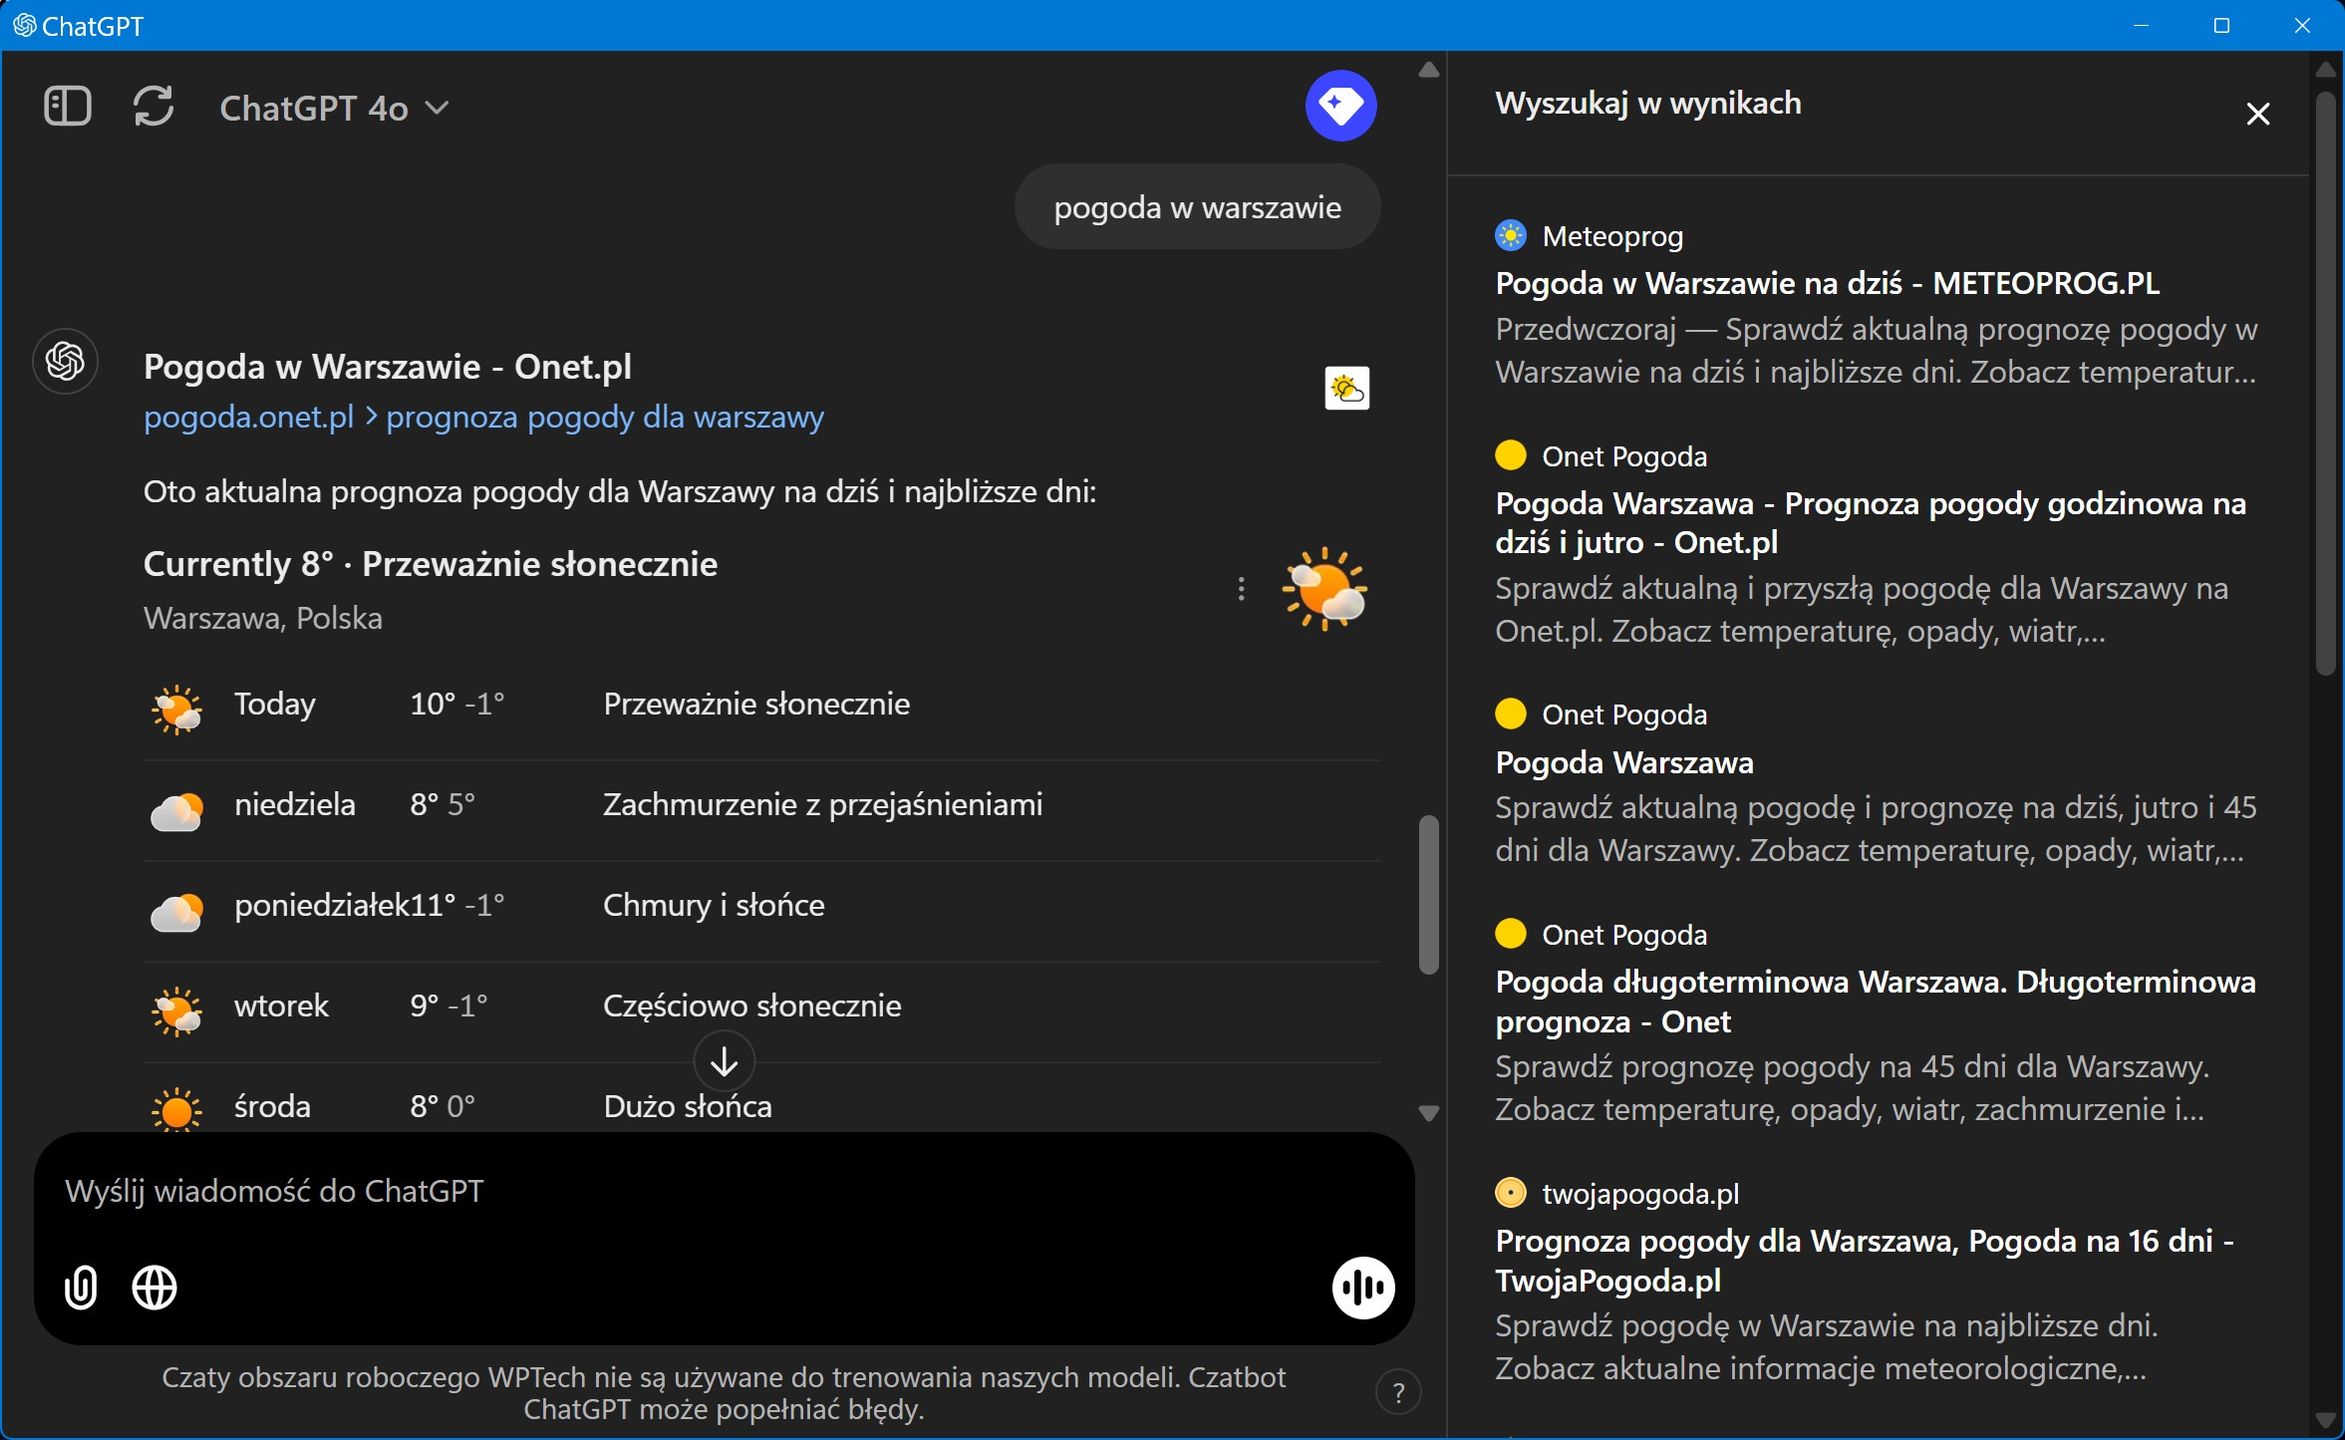Click the Onet weather thumbnail icon
Screen dimensions: 2345x1440
click(1346, 388)
